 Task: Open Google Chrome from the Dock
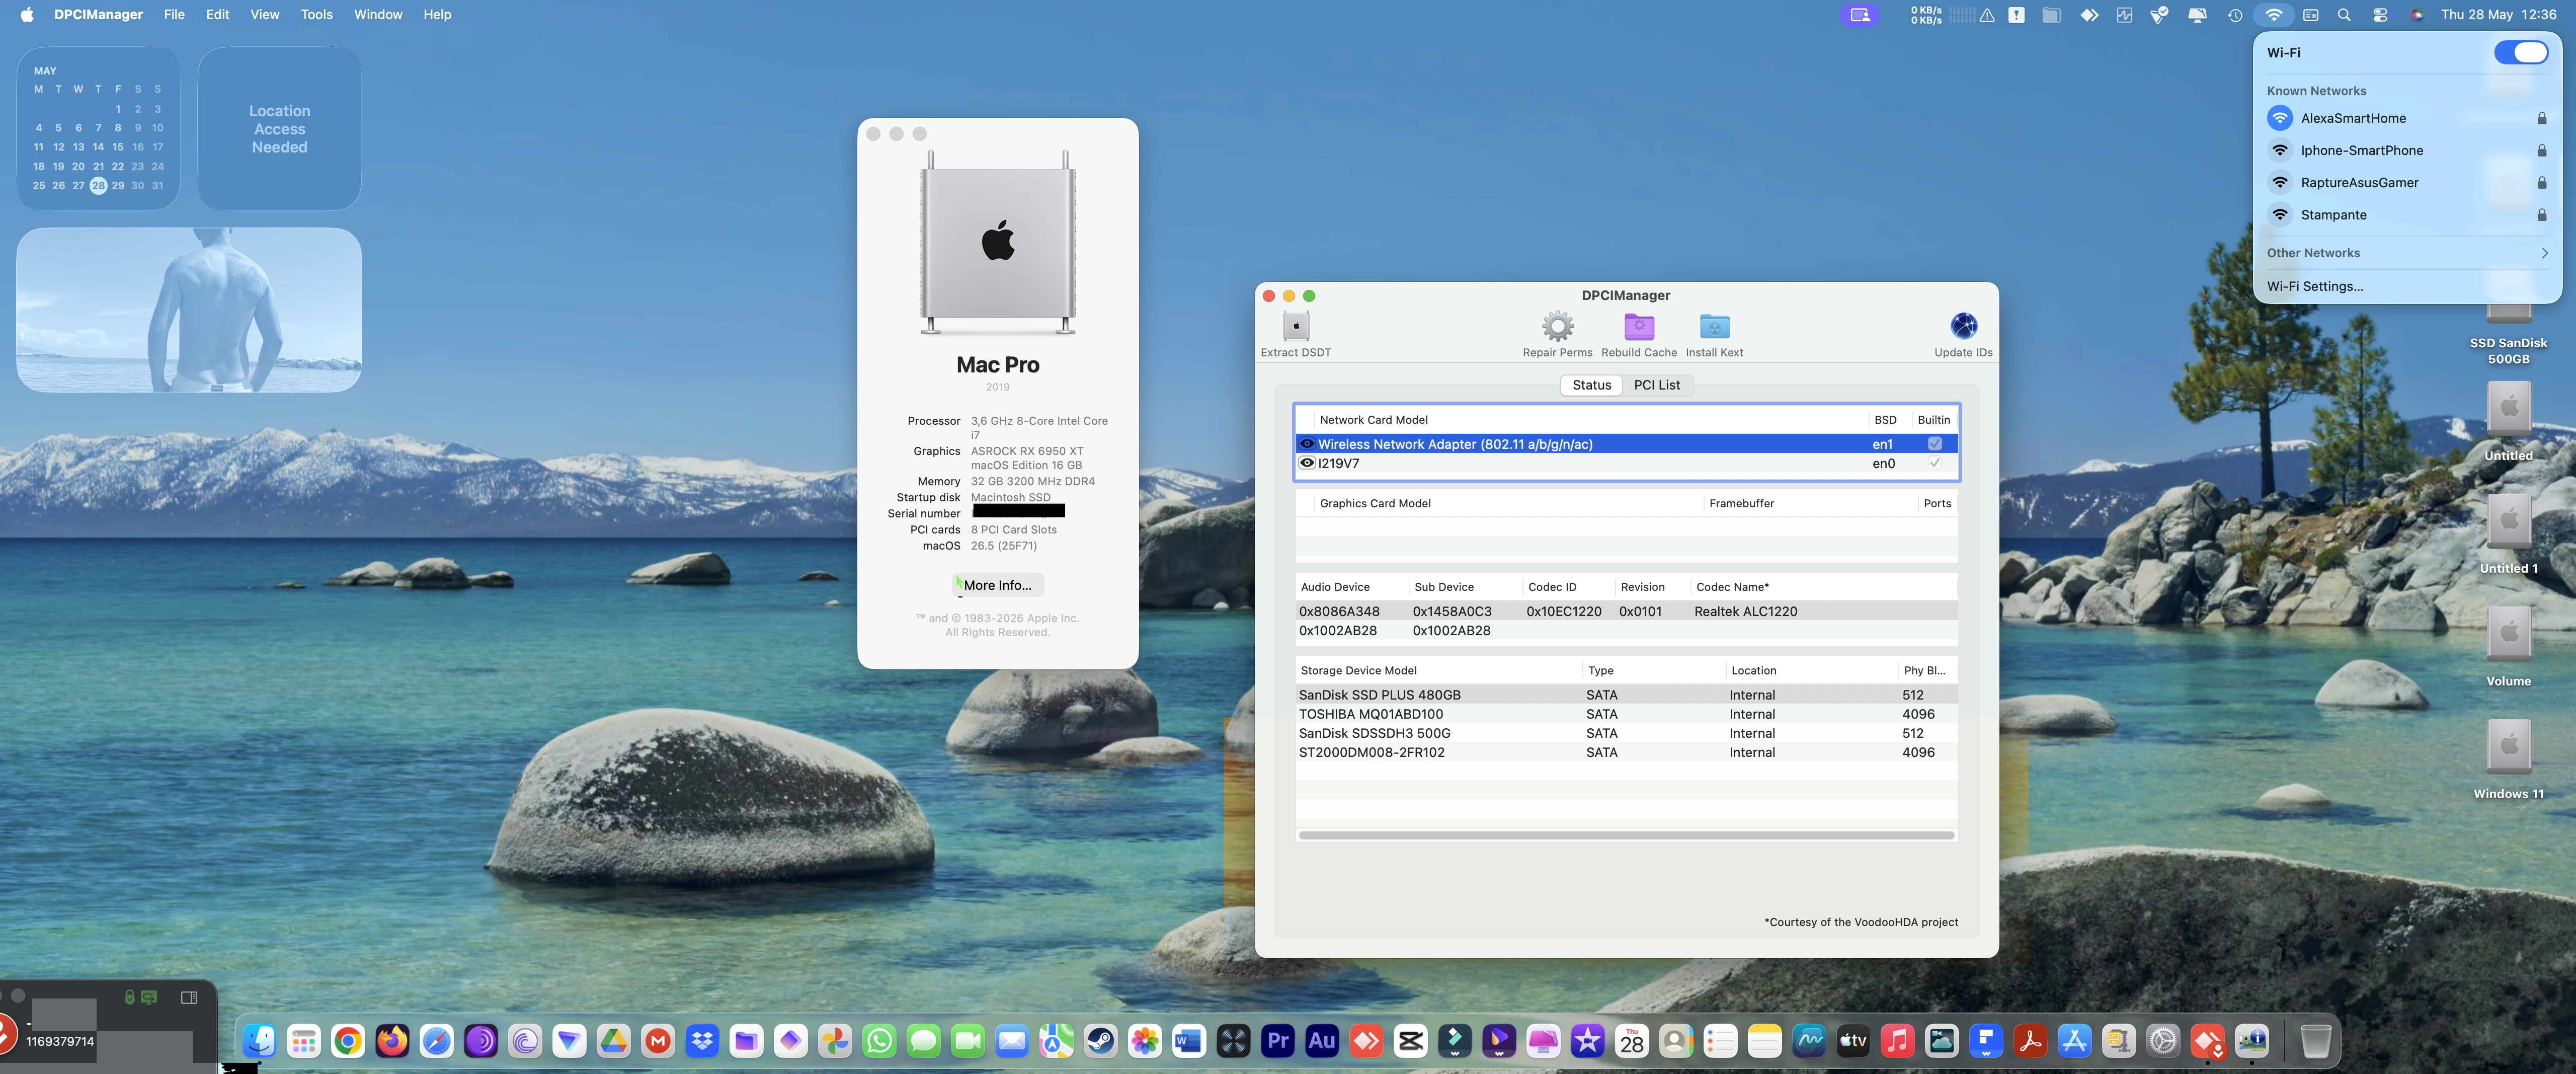(x=348, y=1041)
